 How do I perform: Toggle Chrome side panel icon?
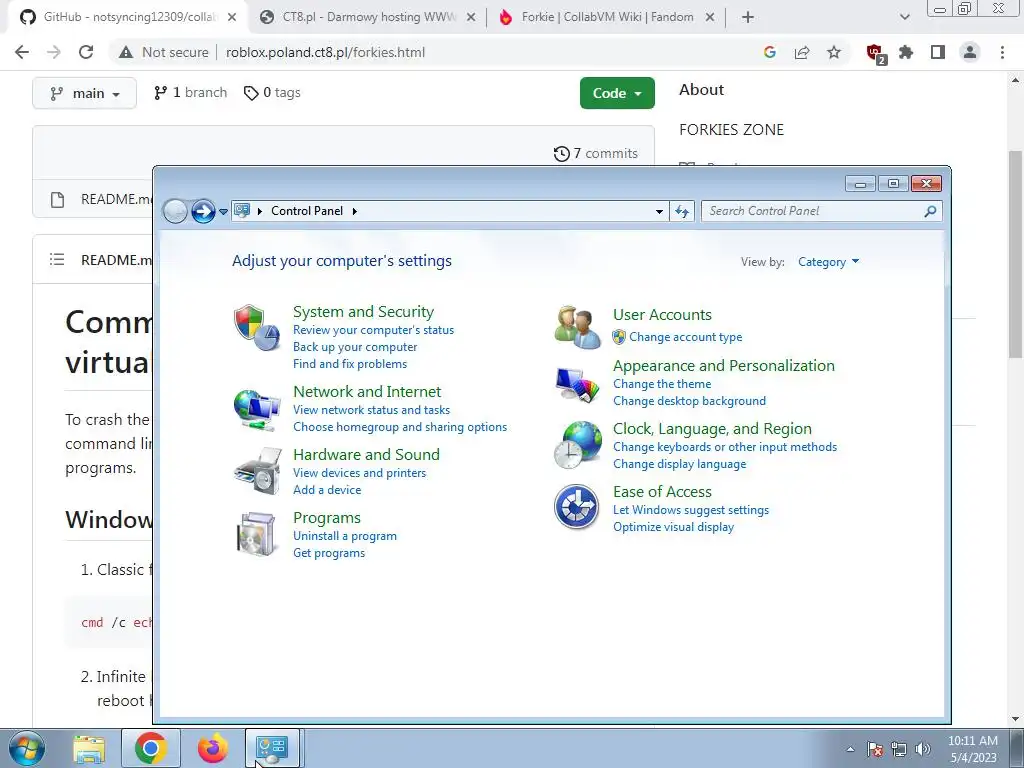click(x=938, y=52)
